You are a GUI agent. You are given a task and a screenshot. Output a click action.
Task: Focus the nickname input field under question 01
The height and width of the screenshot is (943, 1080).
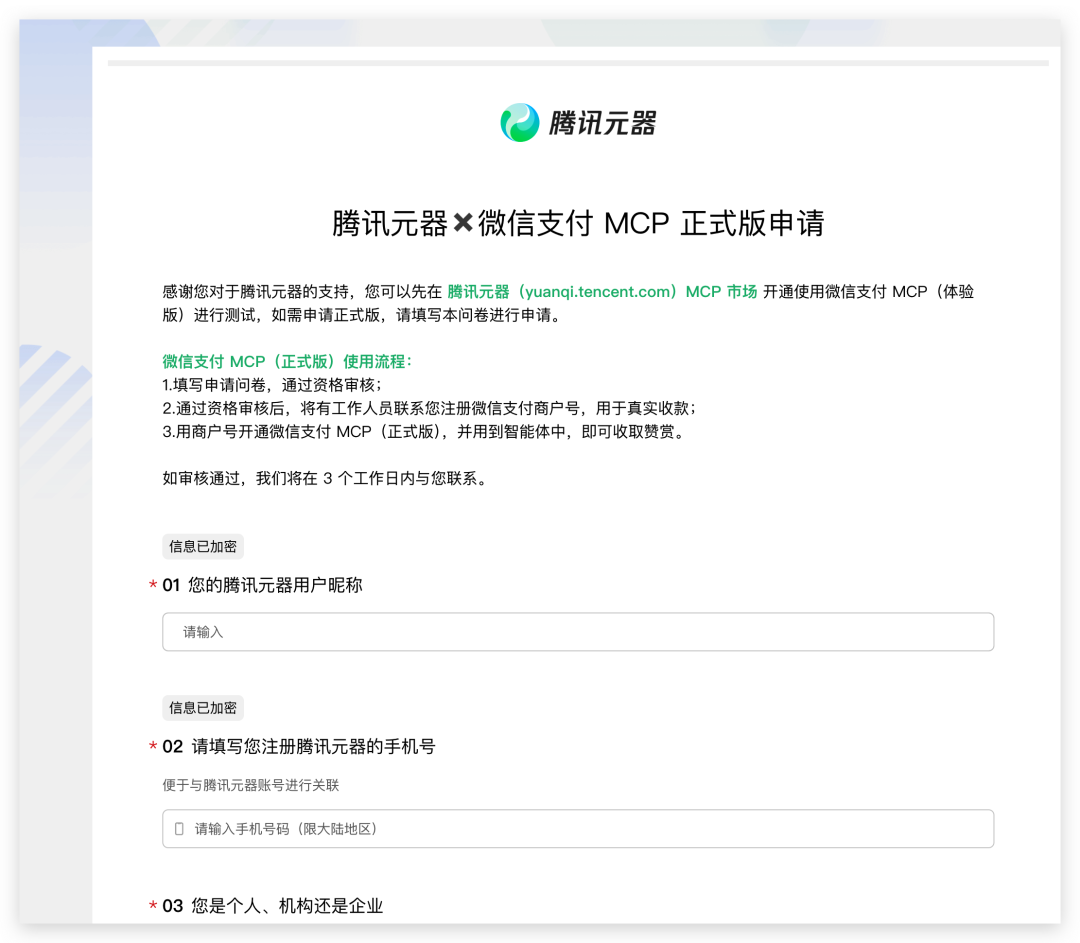coord(577,631)
